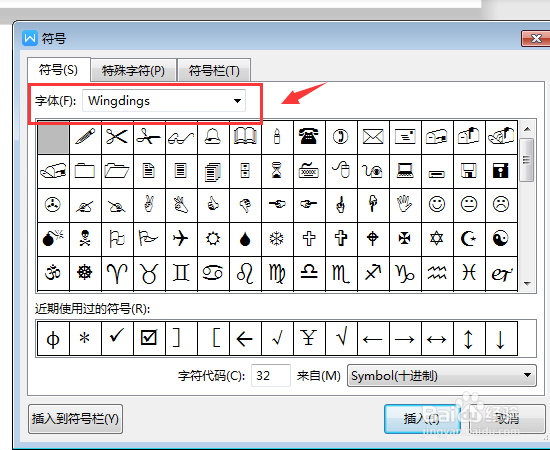Viewport: 550px width, 450px height.
Task: Click the 插入(I) button
Action: (x=422, y=419)
